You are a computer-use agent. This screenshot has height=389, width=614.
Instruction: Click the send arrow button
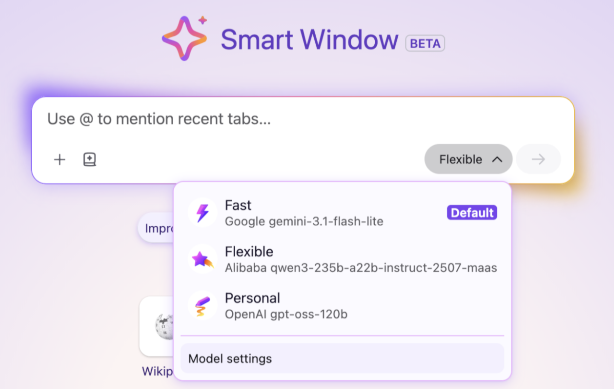click(538, 159)
